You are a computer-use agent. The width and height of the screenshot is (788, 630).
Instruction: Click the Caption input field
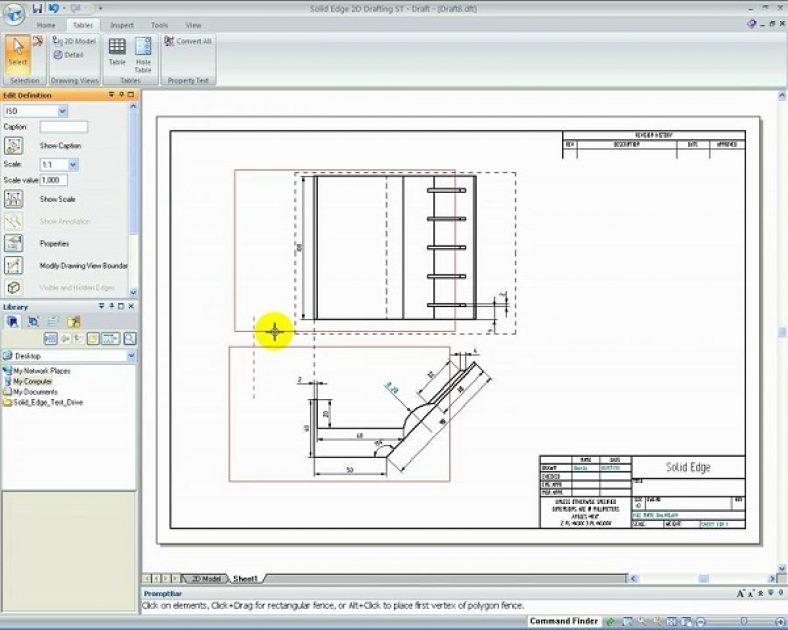(x=64, y=127)
